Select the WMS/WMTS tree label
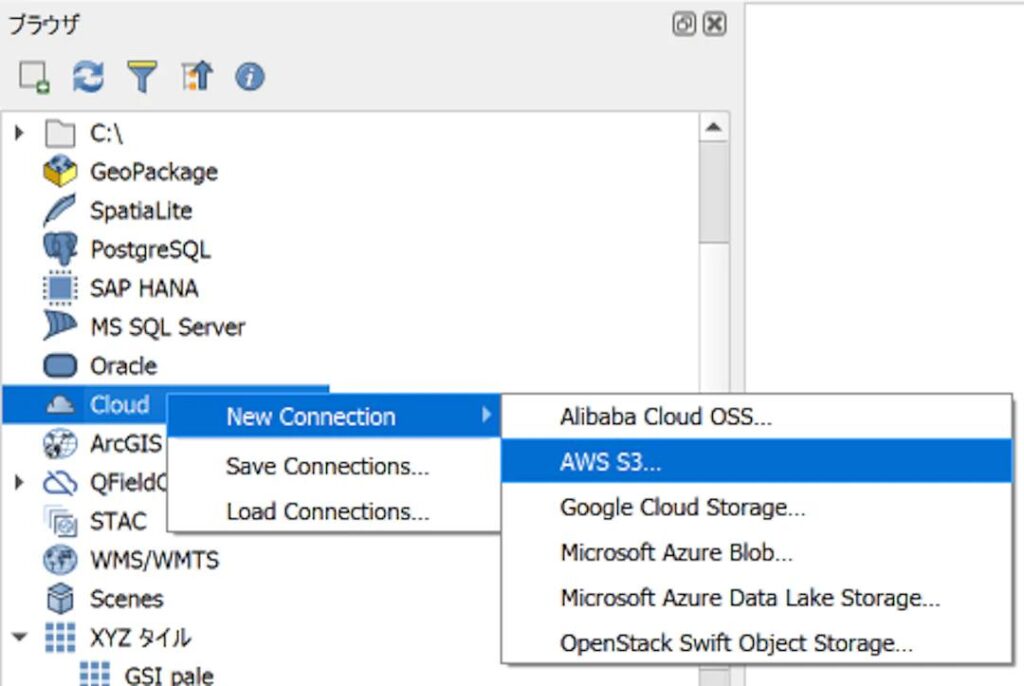 (x=155, y=560)
